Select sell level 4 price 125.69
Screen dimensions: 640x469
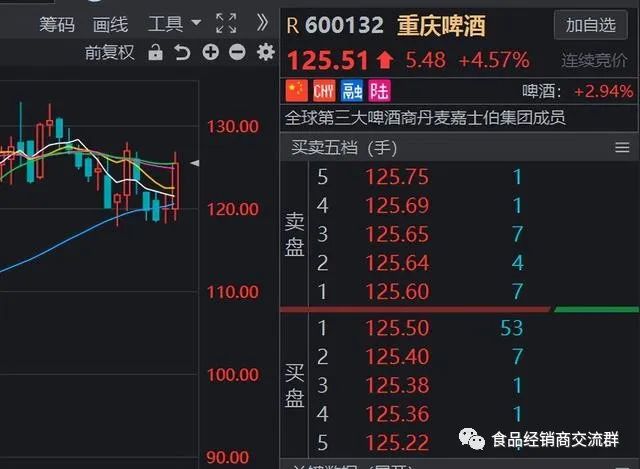(x=397, y=205)
